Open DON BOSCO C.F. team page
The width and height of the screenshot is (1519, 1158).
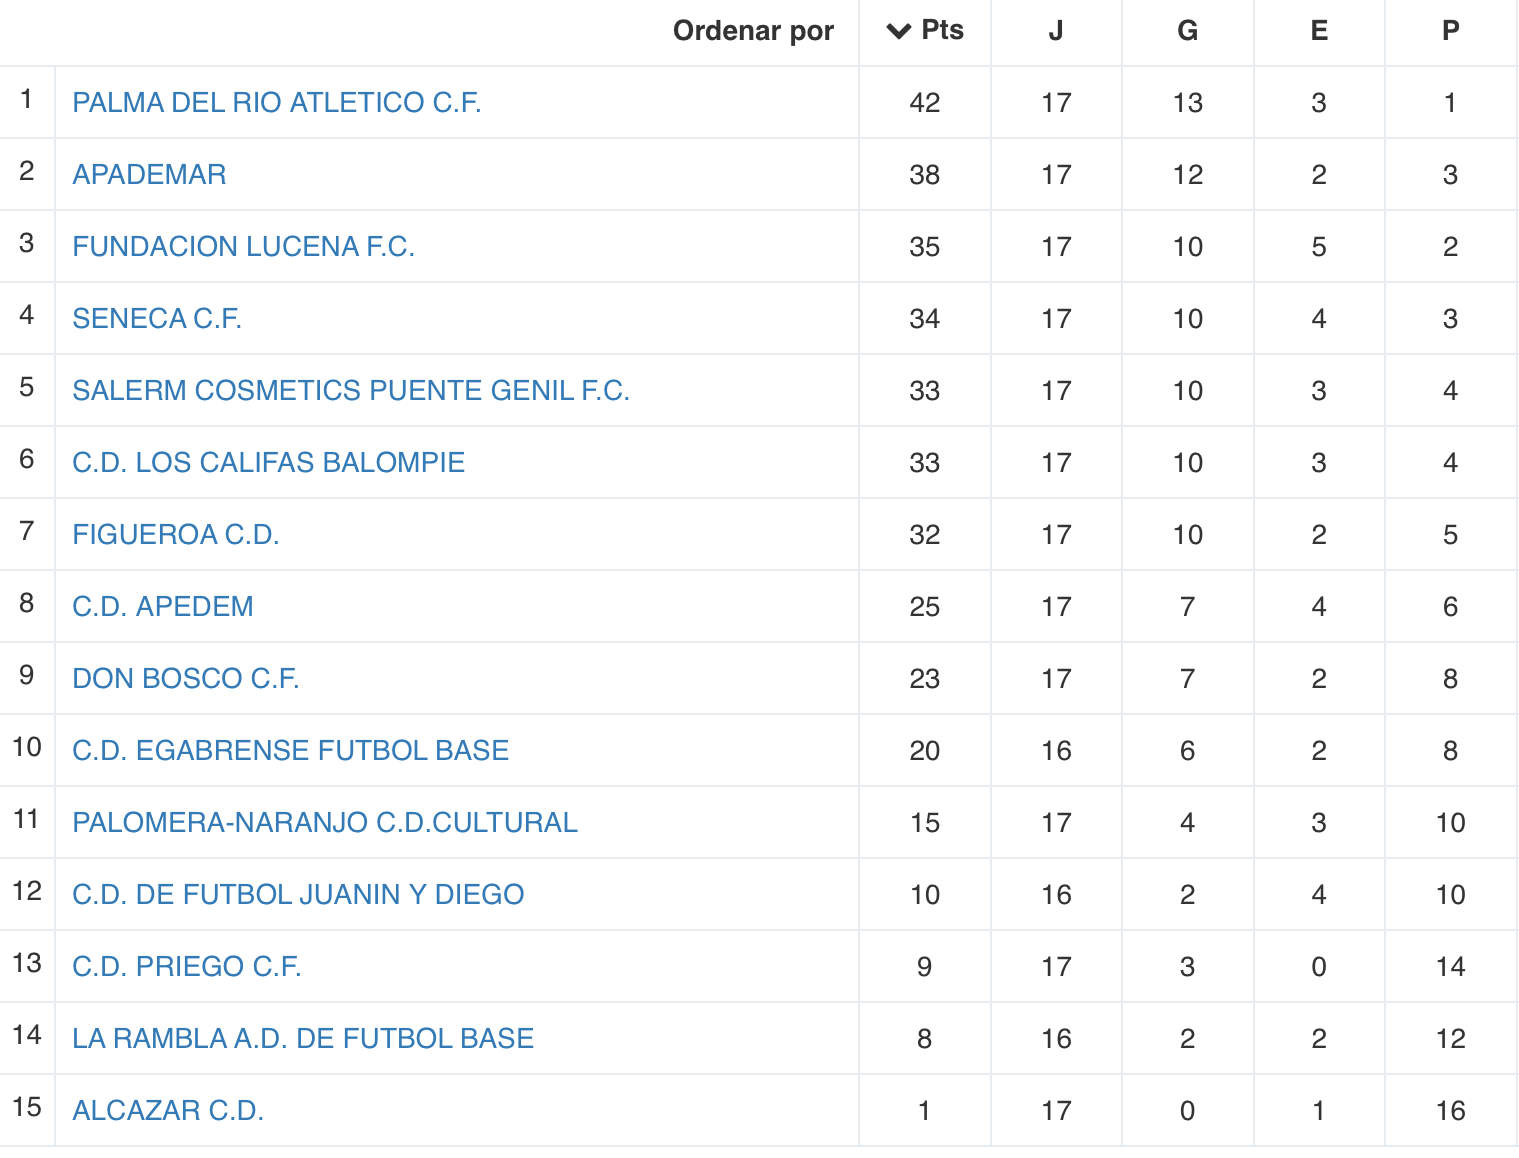186,678
